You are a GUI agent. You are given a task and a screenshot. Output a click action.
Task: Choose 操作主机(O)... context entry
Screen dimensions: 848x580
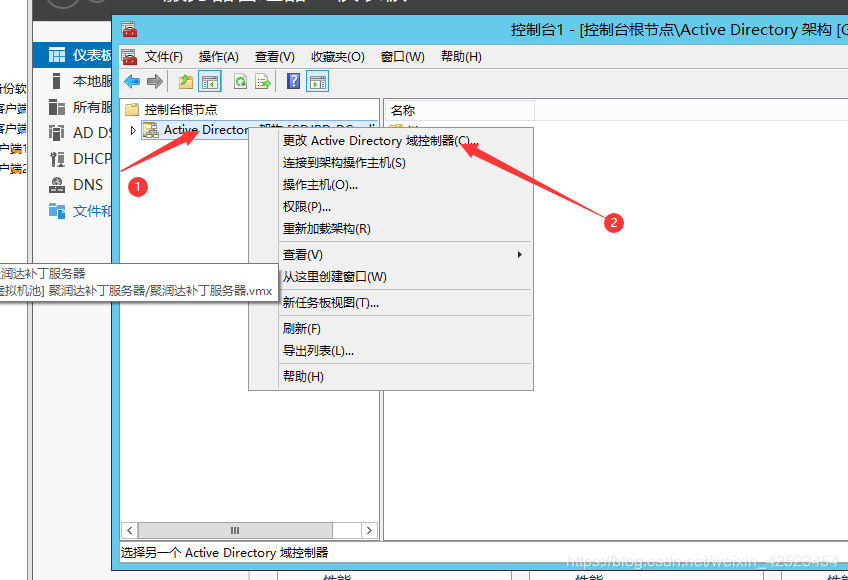pyautogui.click(x=391, y=185)
